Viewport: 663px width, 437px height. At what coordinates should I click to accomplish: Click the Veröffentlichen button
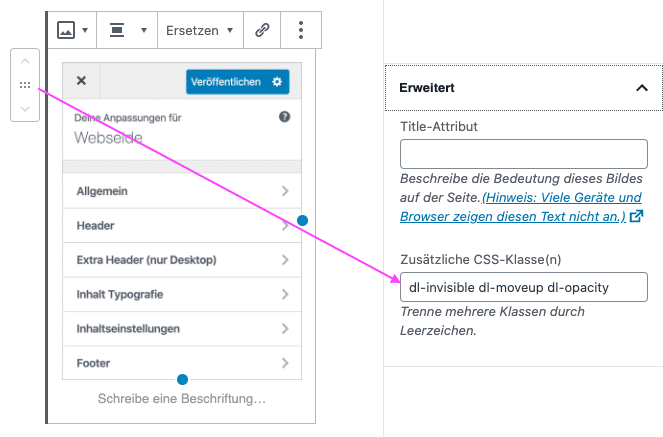(238, 82)
